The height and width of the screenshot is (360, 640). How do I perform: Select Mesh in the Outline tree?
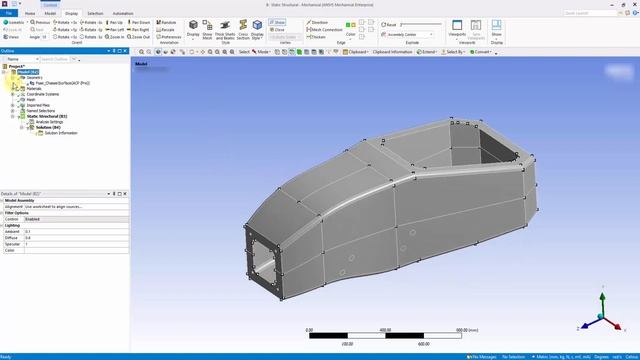(31, 100)
